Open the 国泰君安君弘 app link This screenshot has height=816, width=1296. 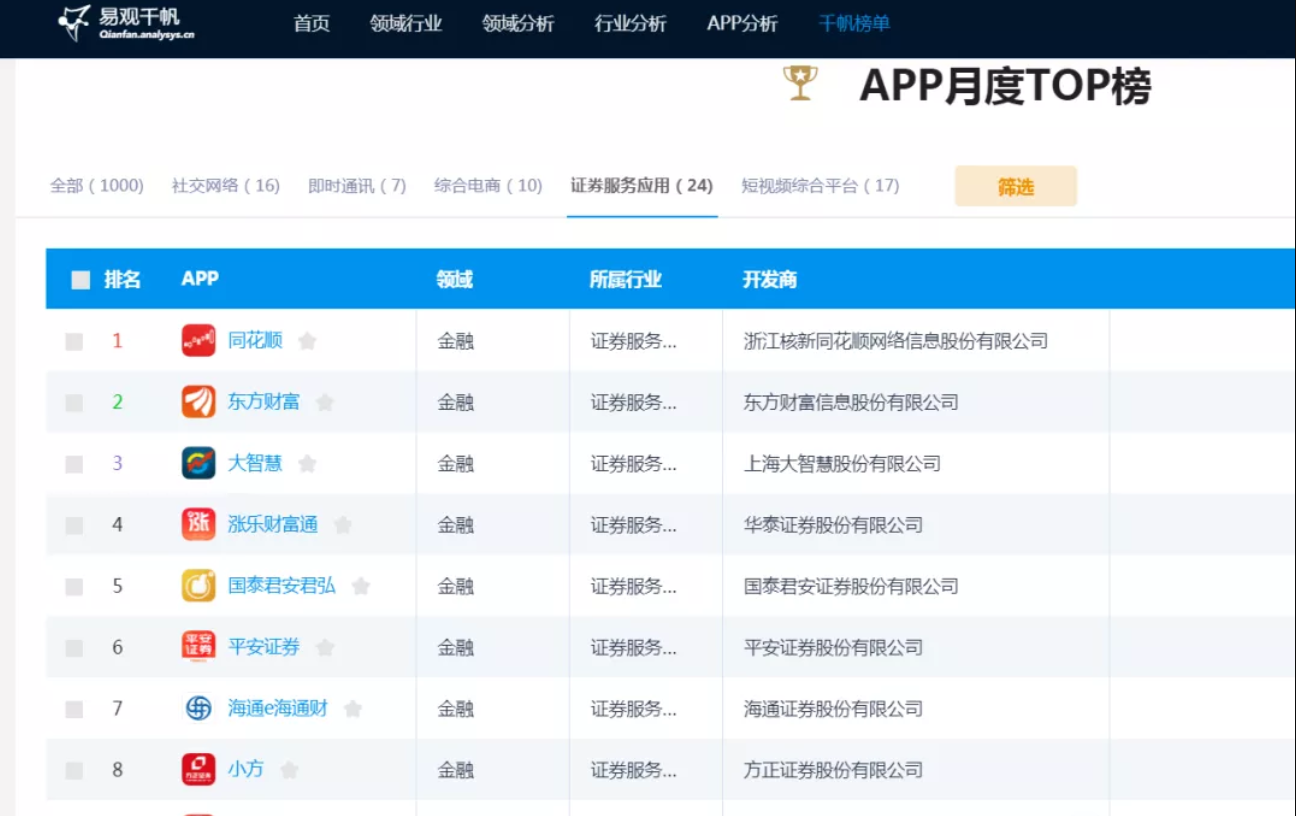pos(282,585)
